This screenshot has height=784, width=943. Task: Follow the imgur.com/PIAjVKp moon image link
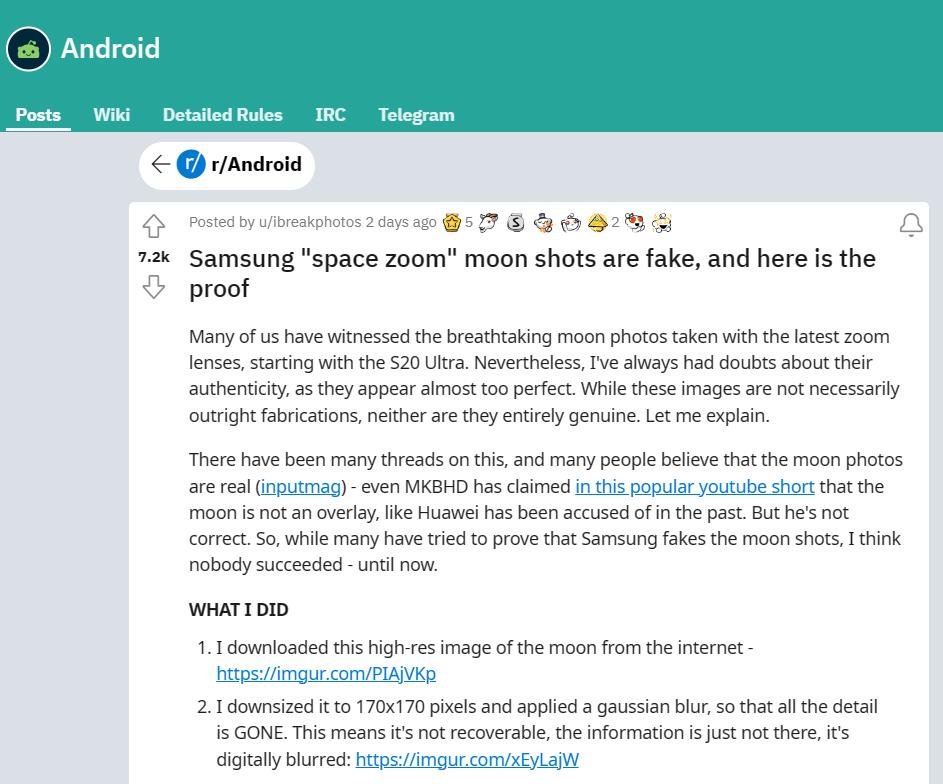click(x=325, y=673)
